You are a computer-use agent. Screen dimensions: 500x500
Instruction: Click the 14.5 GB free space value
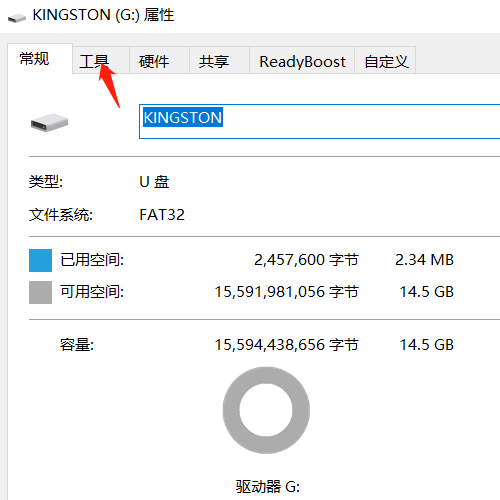pyautogui.click(x=427, y=292)
